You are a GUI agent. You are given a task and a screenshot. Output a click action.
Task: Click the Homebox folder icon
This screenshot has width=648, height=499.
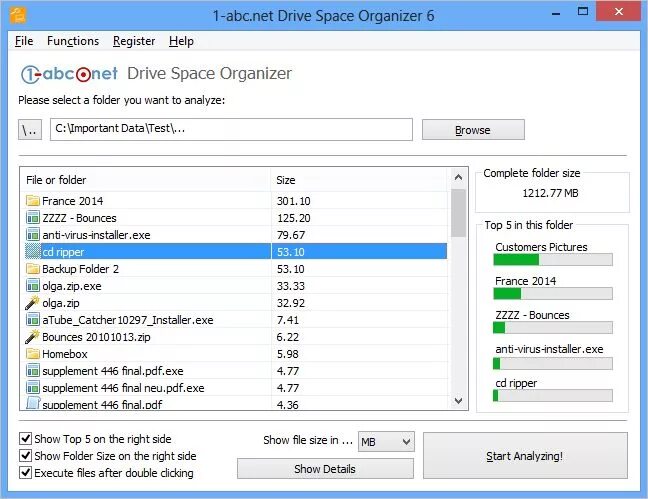click(x=33, y=353)
